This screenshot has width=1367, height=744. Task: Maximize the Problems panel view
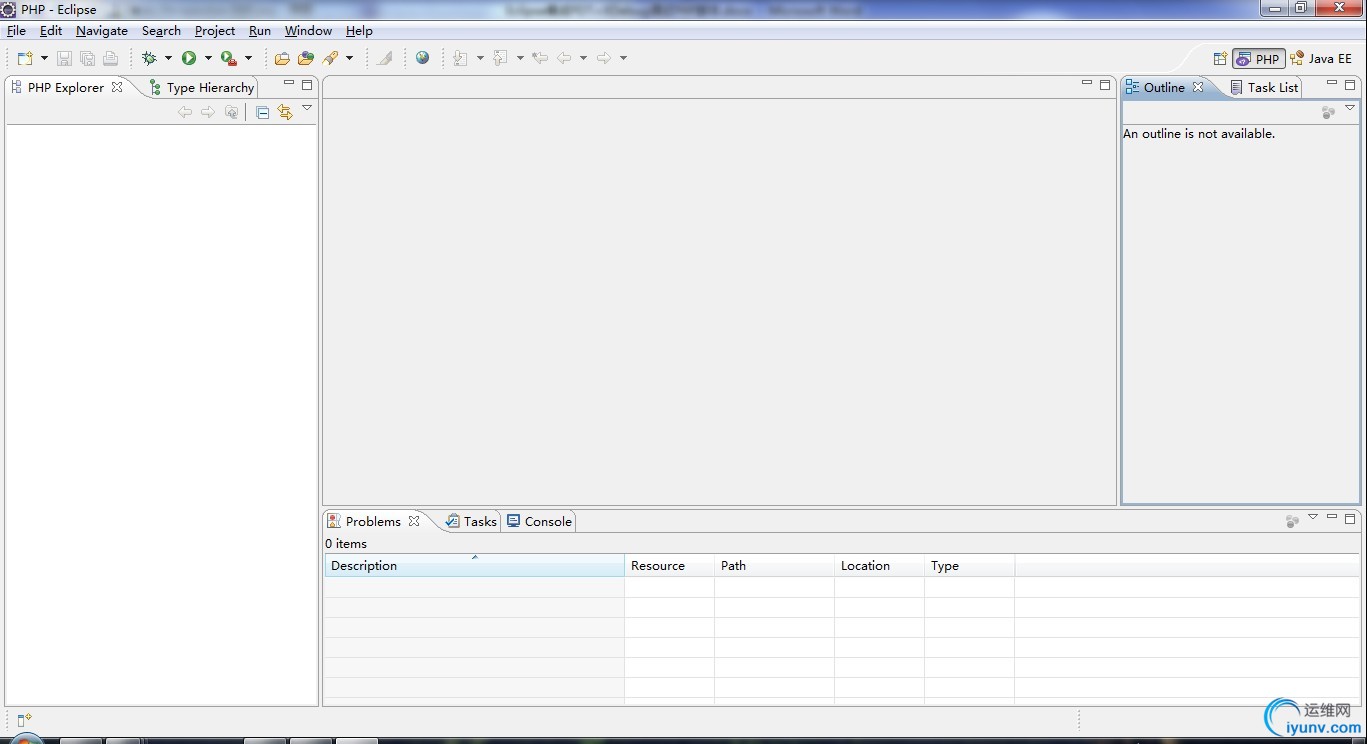point(1350,518)
